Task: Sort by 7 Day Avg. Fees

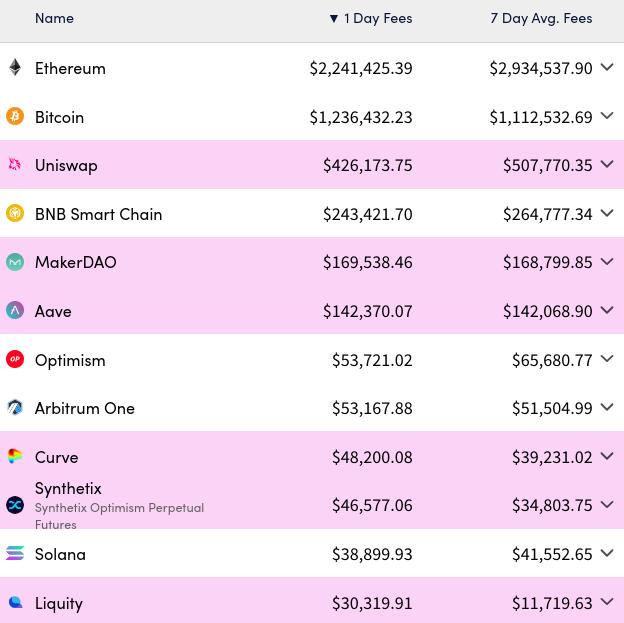Action: 541,18
